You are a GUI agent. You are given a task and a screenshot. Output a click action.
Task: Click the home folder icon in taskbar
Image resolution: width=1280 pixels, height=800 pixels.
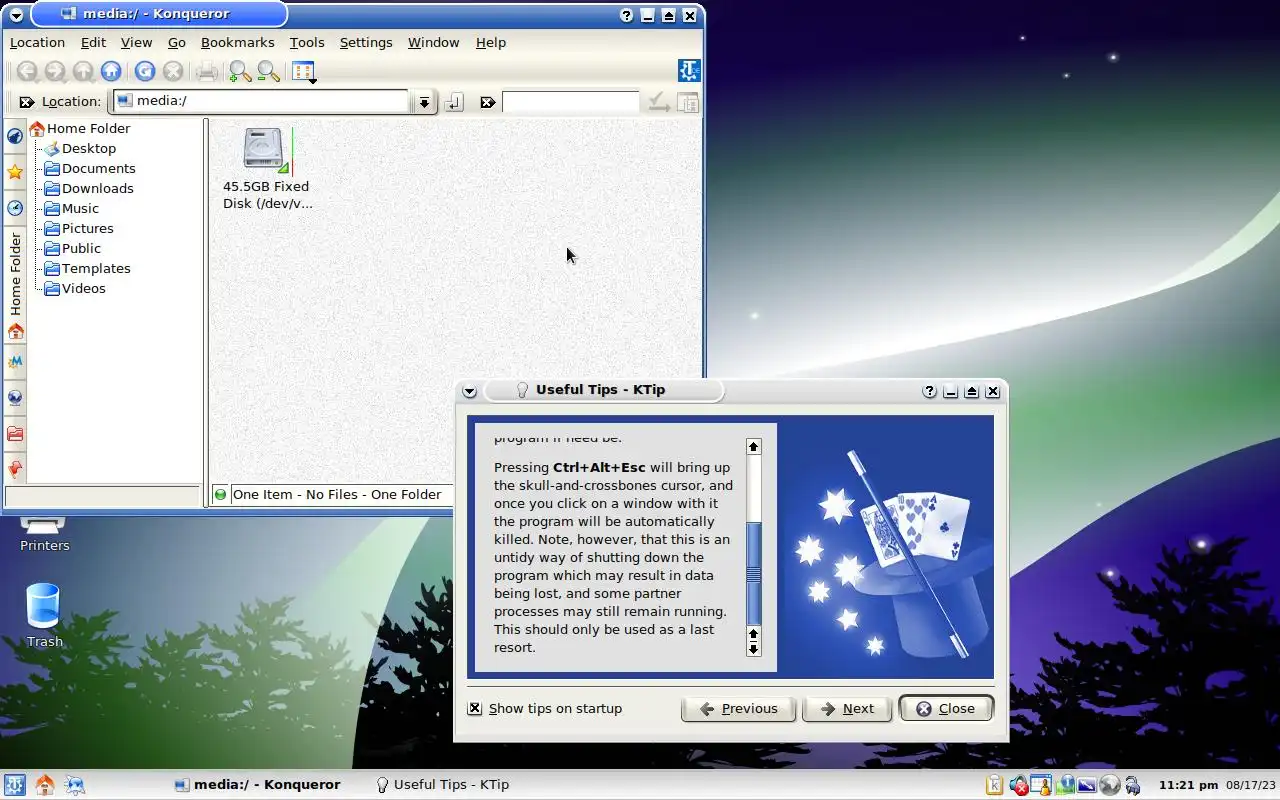pos(45,784)
